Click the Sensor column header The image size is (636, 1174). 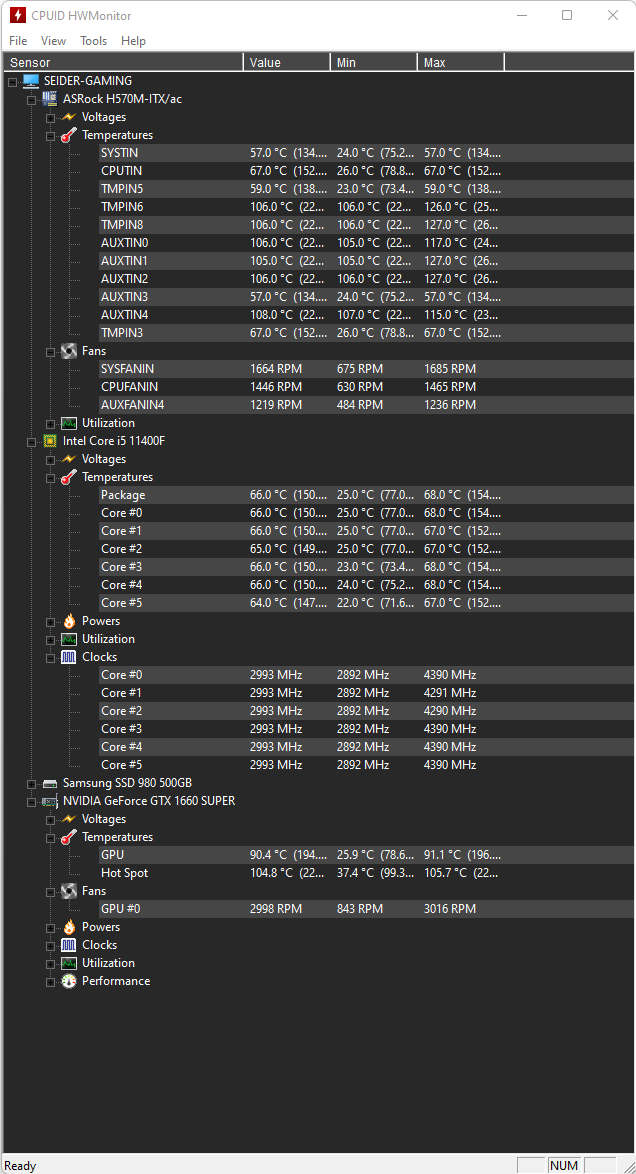(124, 62)
